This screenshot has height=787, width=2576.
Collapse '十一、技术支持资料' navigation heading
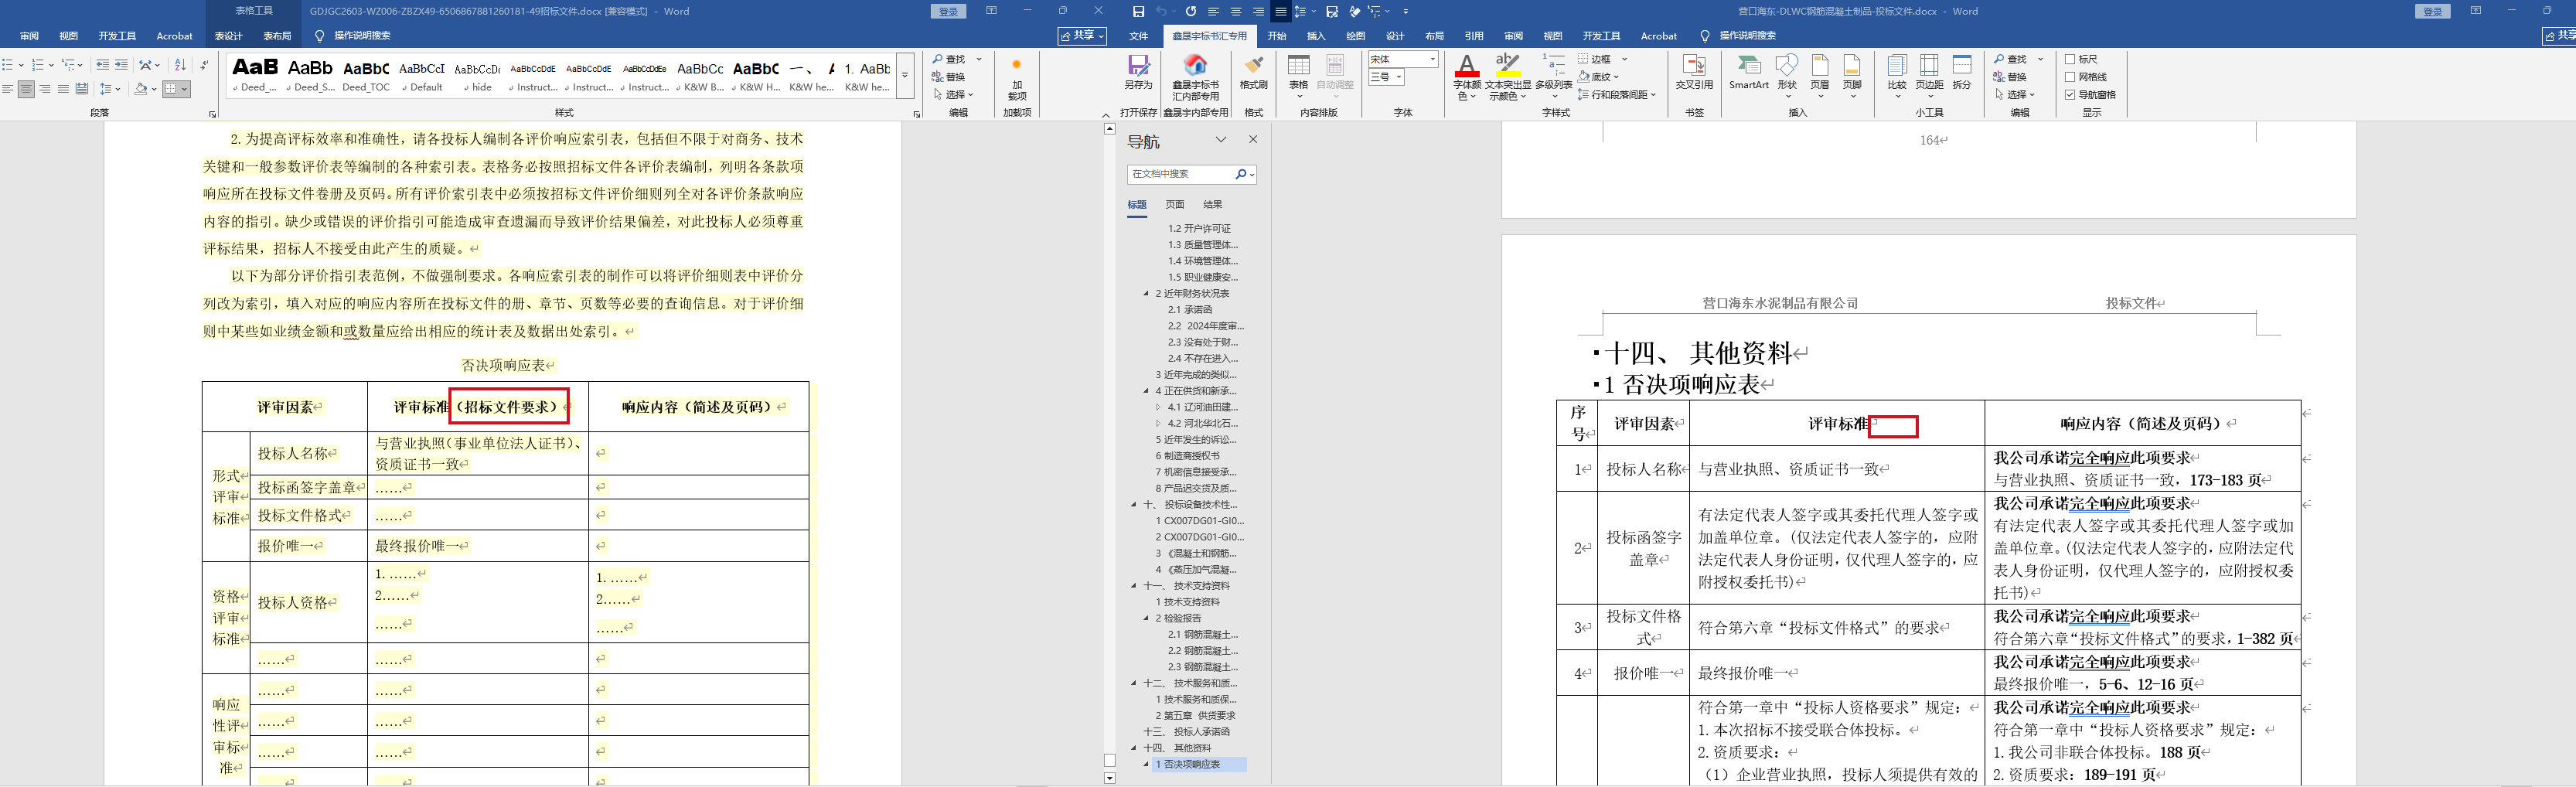tap(1135, 586)
